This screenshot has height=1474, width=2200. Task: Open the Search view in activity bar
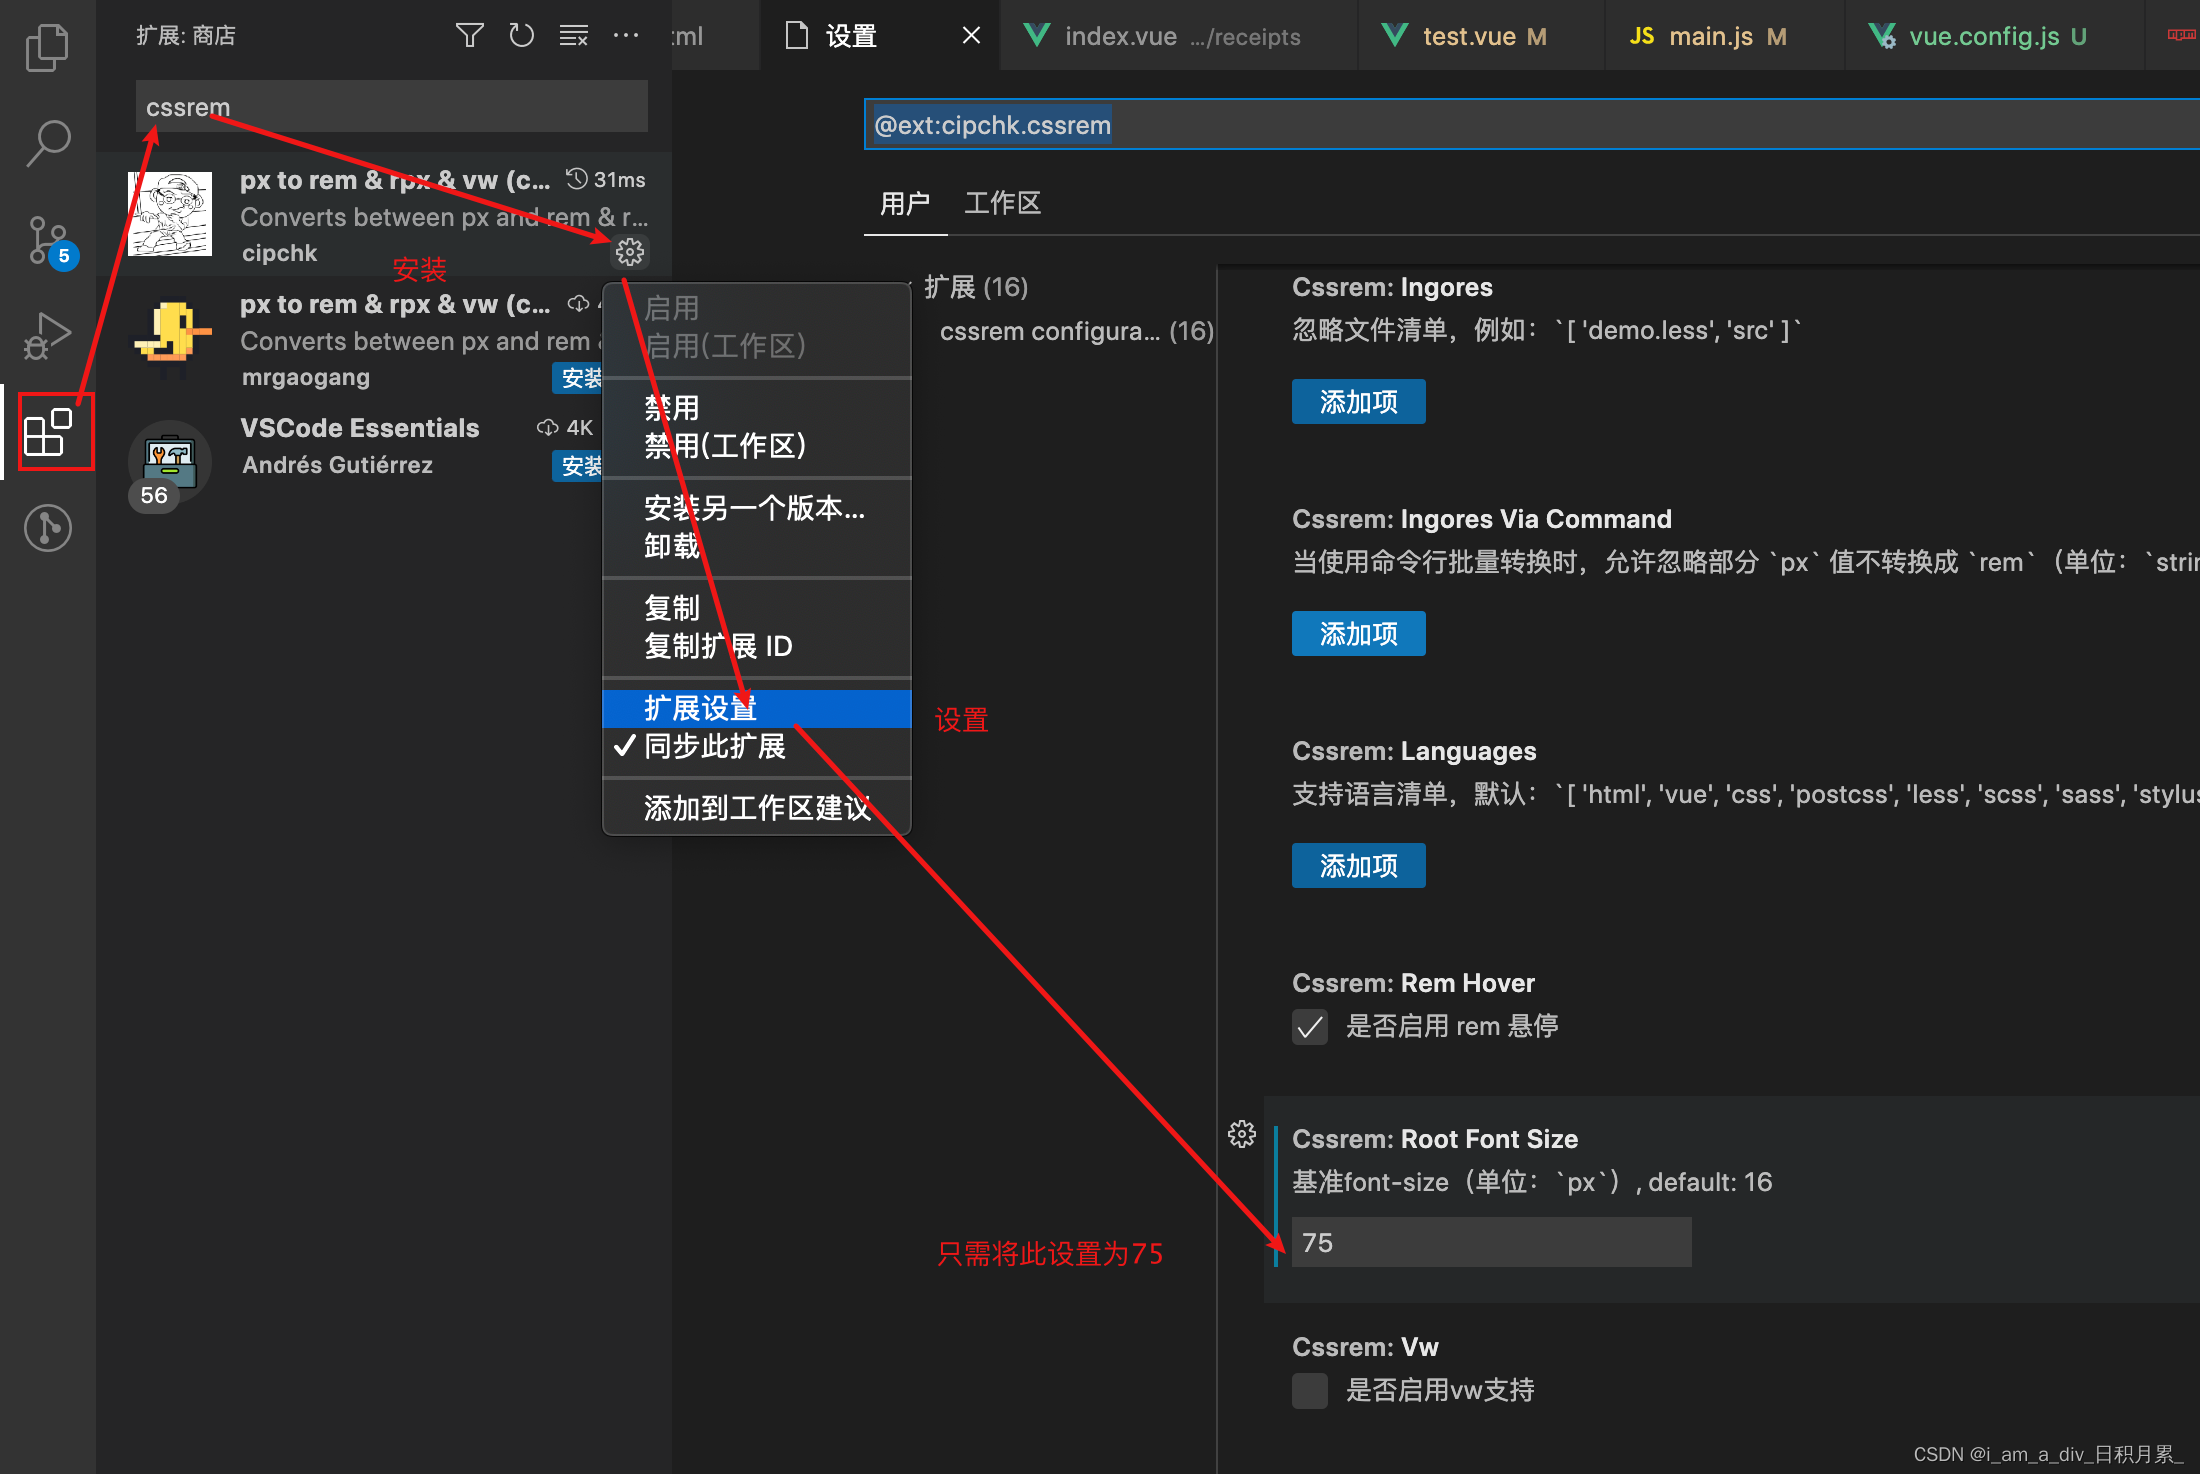[x=47, y=143]
